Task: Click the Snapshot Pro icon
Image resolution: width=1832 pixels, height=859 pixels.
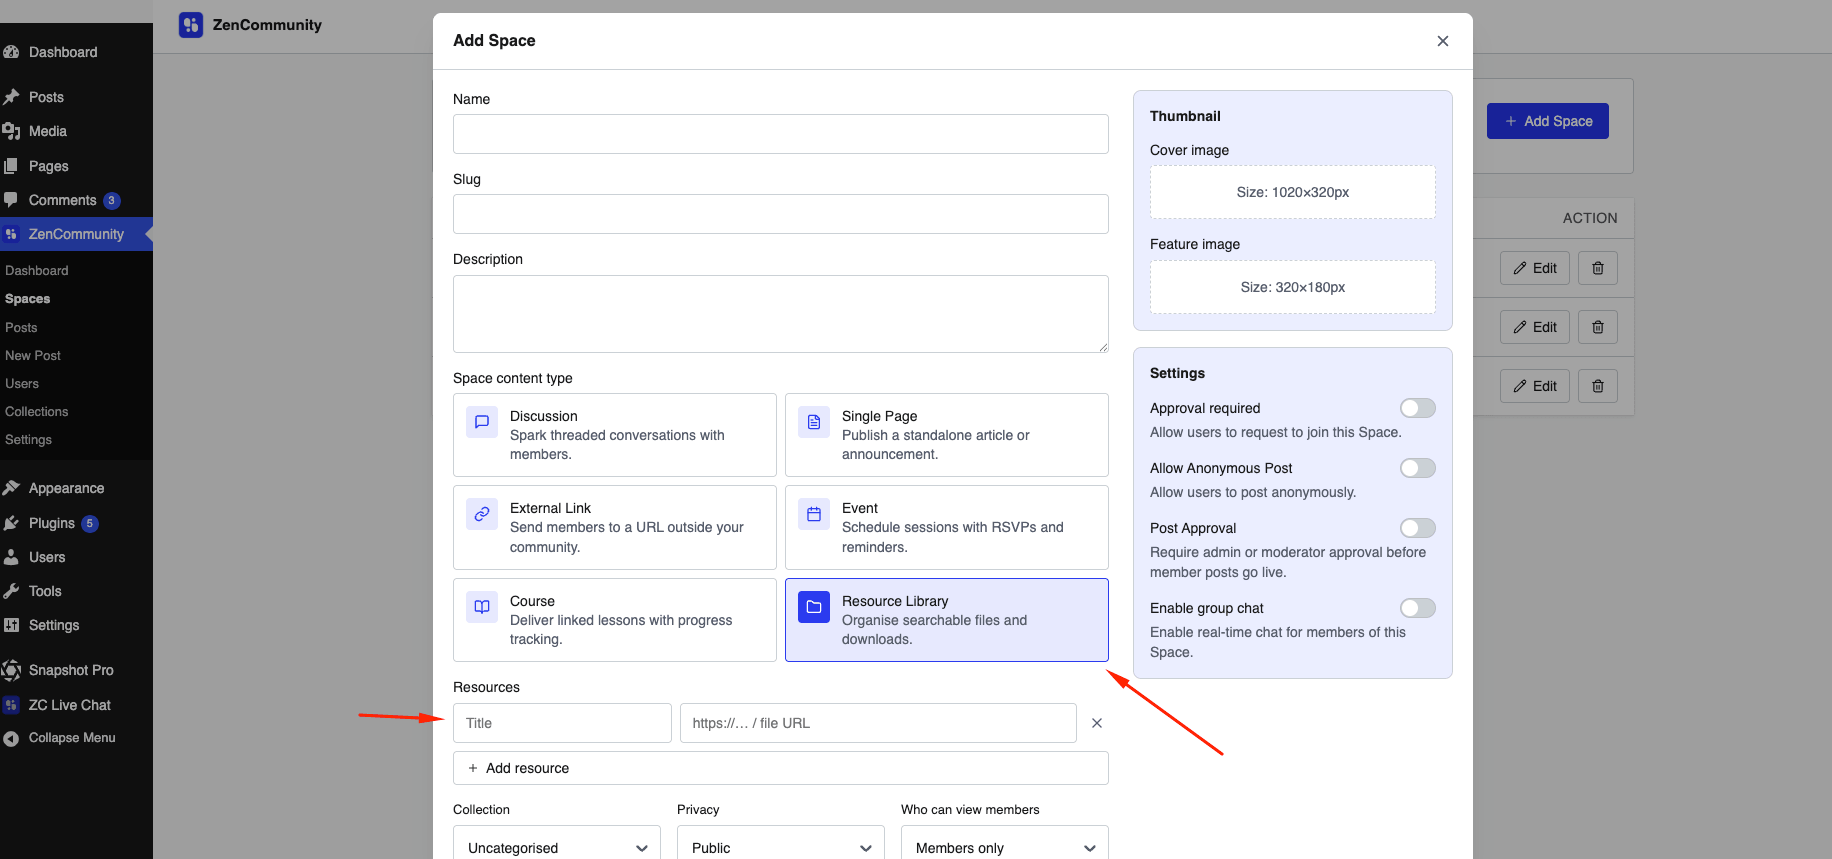Action: pos(12,670)
